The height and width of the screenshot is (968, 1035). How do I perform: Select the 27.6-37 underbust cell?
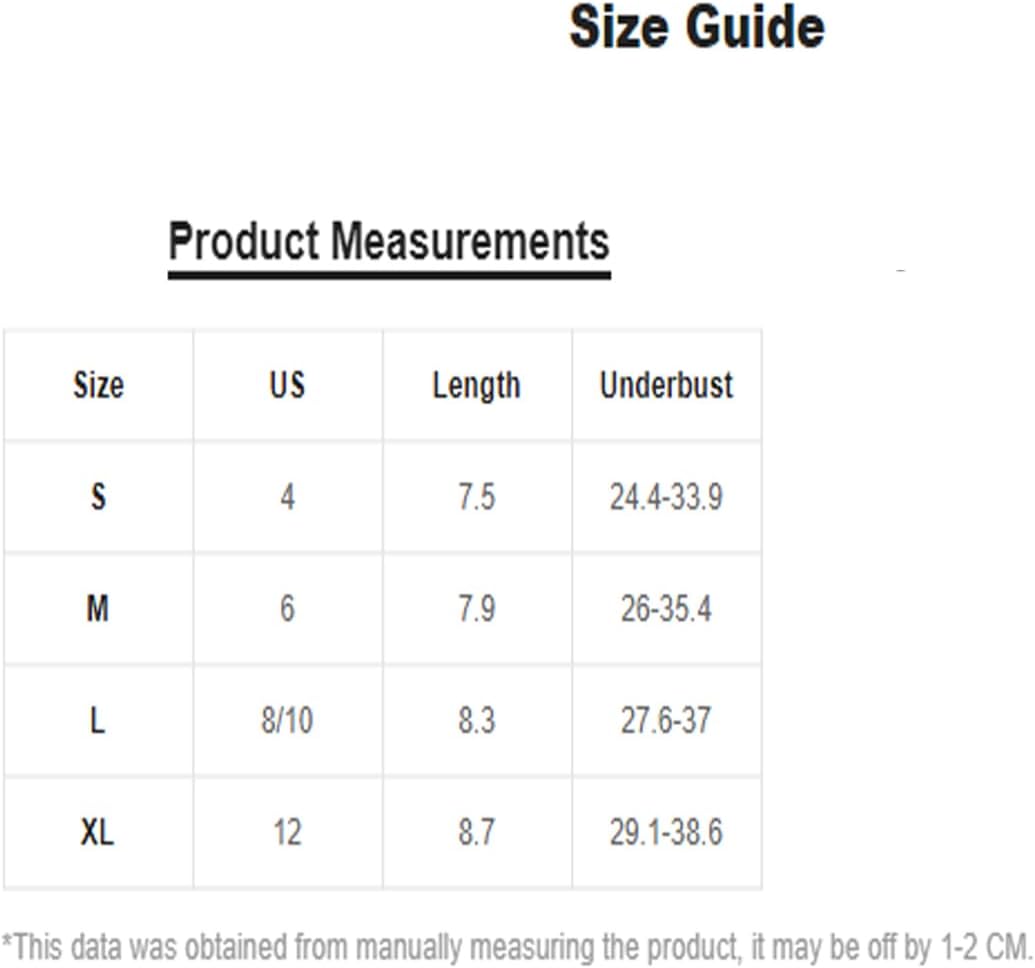pos(666,720)
